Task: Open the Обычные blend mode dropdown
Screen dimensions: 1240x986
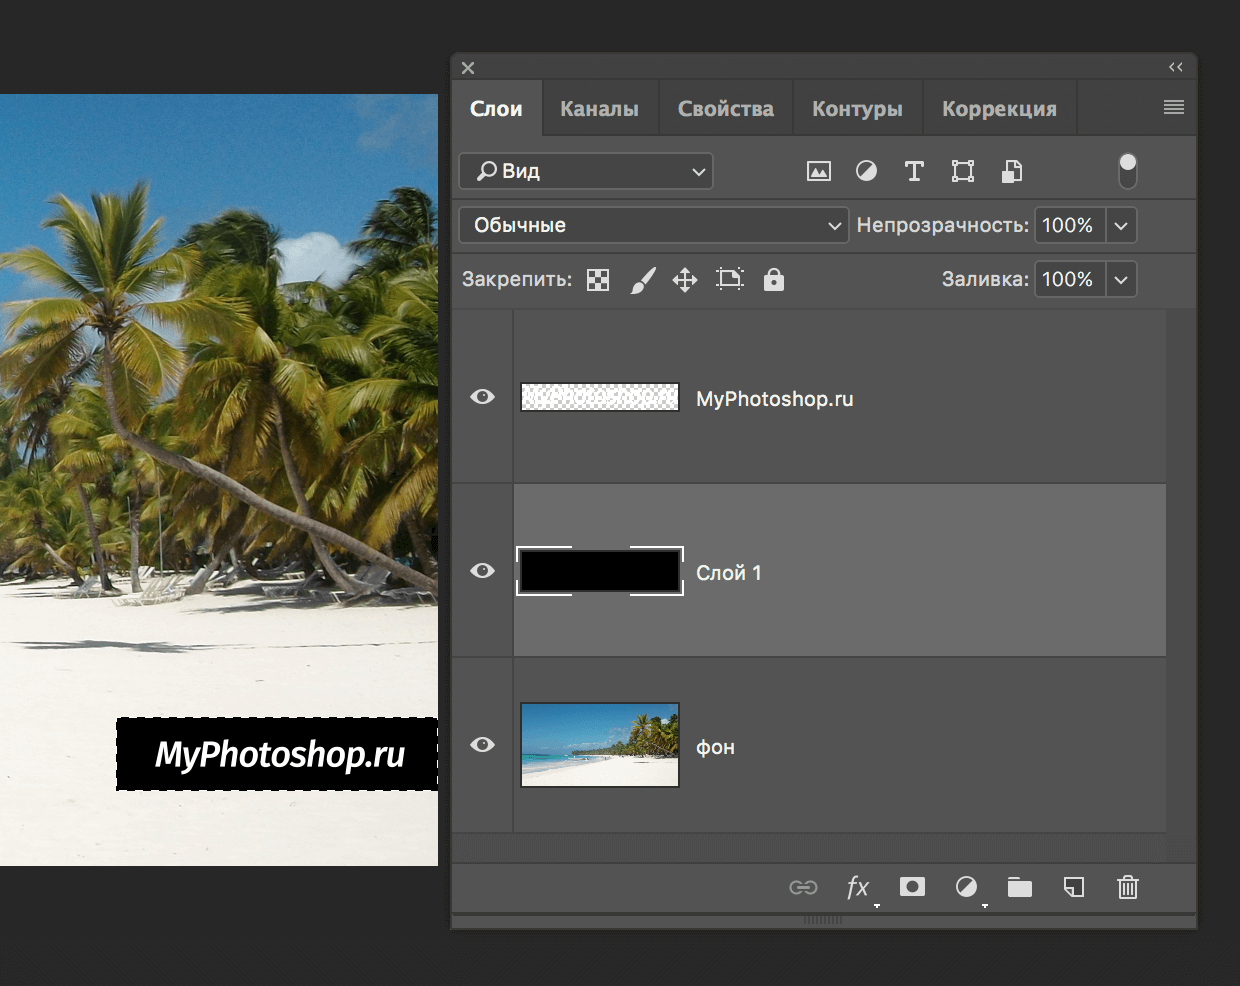Action: point(653,226)
